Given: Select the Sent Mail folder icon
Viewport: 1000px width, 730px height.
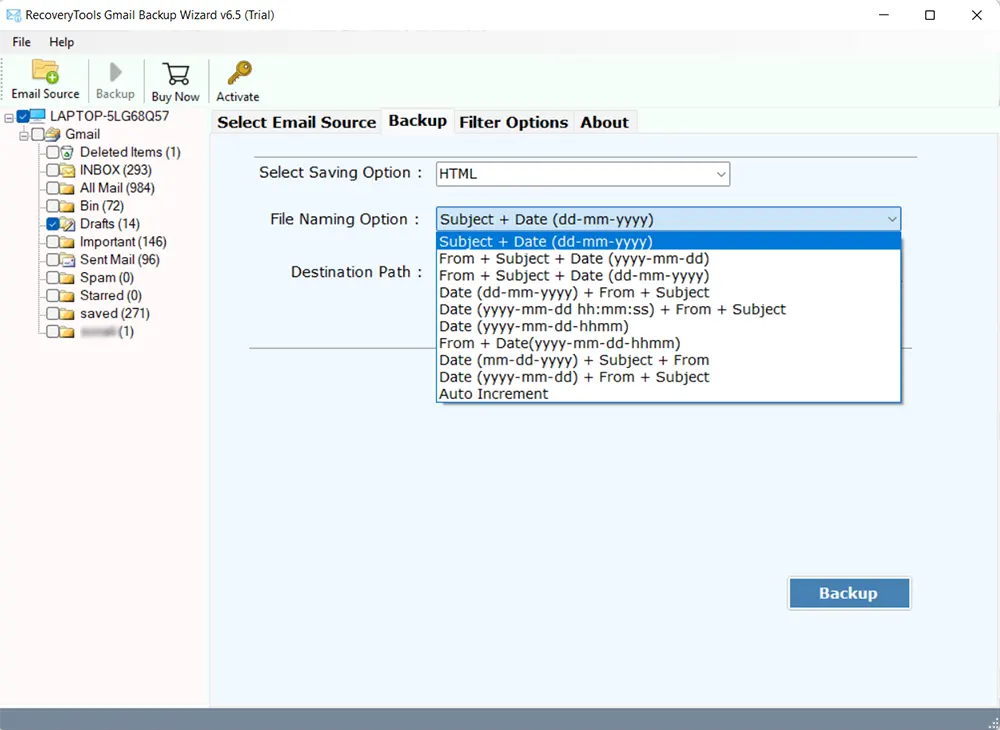Looking at the screenshot, I should 67,260.
